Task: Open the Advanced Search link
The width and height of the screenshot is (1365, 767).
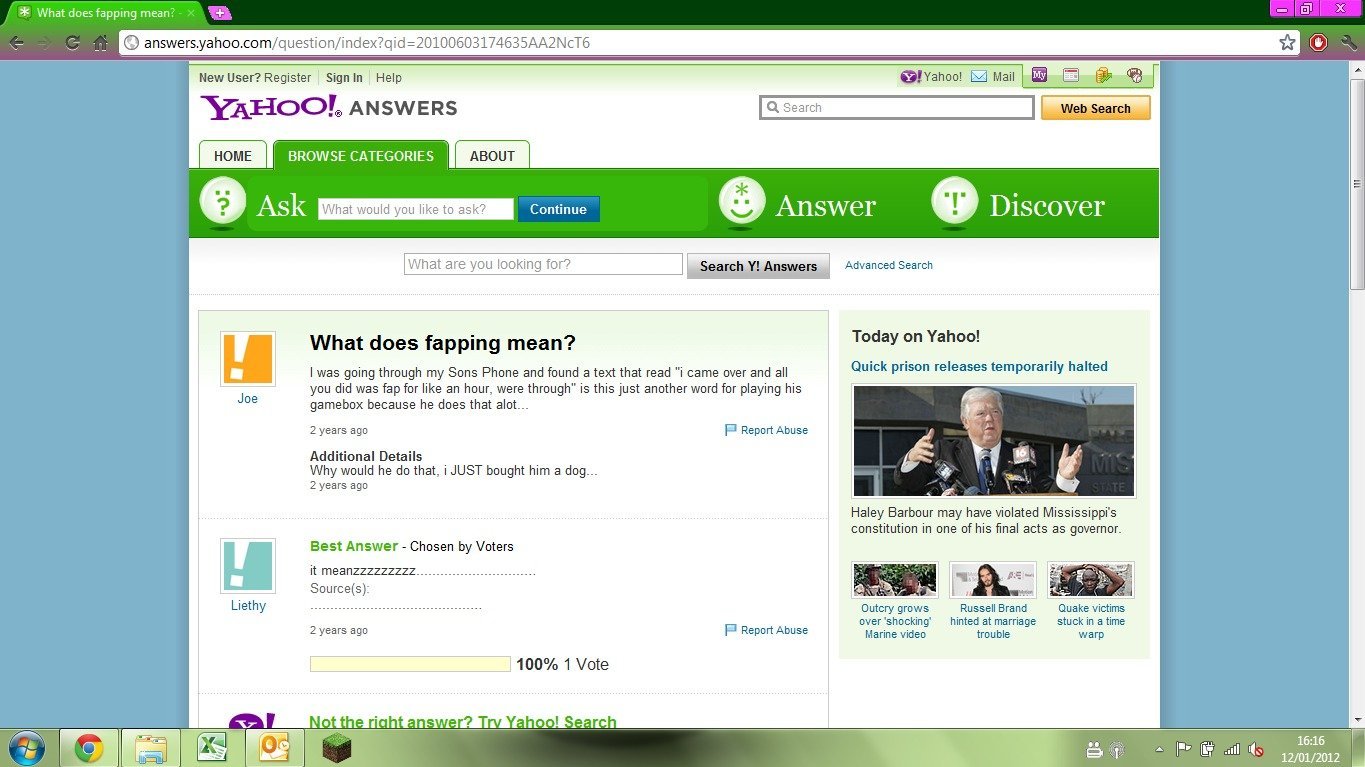Action: [889, 265]
